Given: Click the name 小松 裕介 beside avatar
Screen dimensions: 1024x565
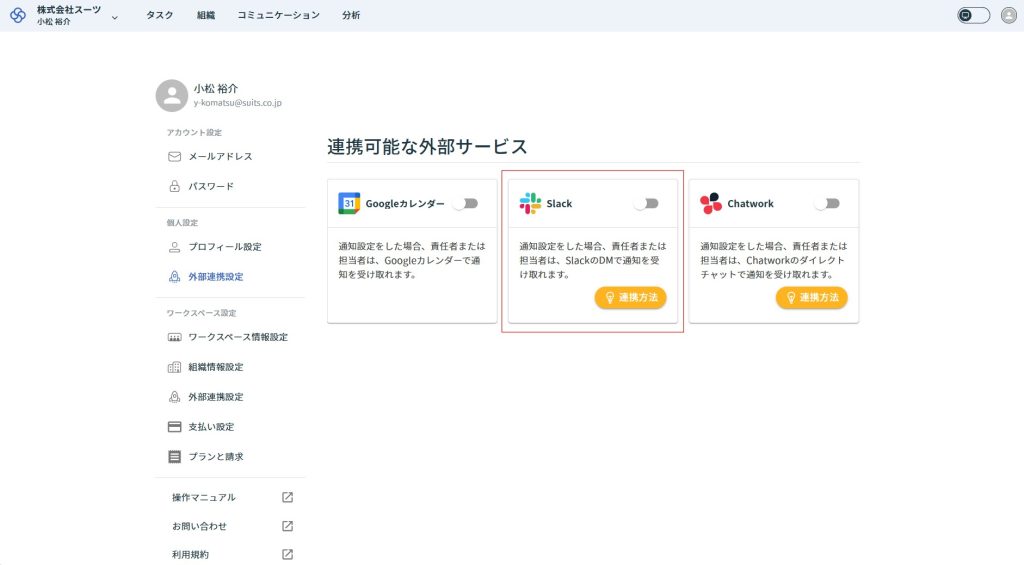Looking at the screenshot, I should pyautogui.click(x=216, y=88).
